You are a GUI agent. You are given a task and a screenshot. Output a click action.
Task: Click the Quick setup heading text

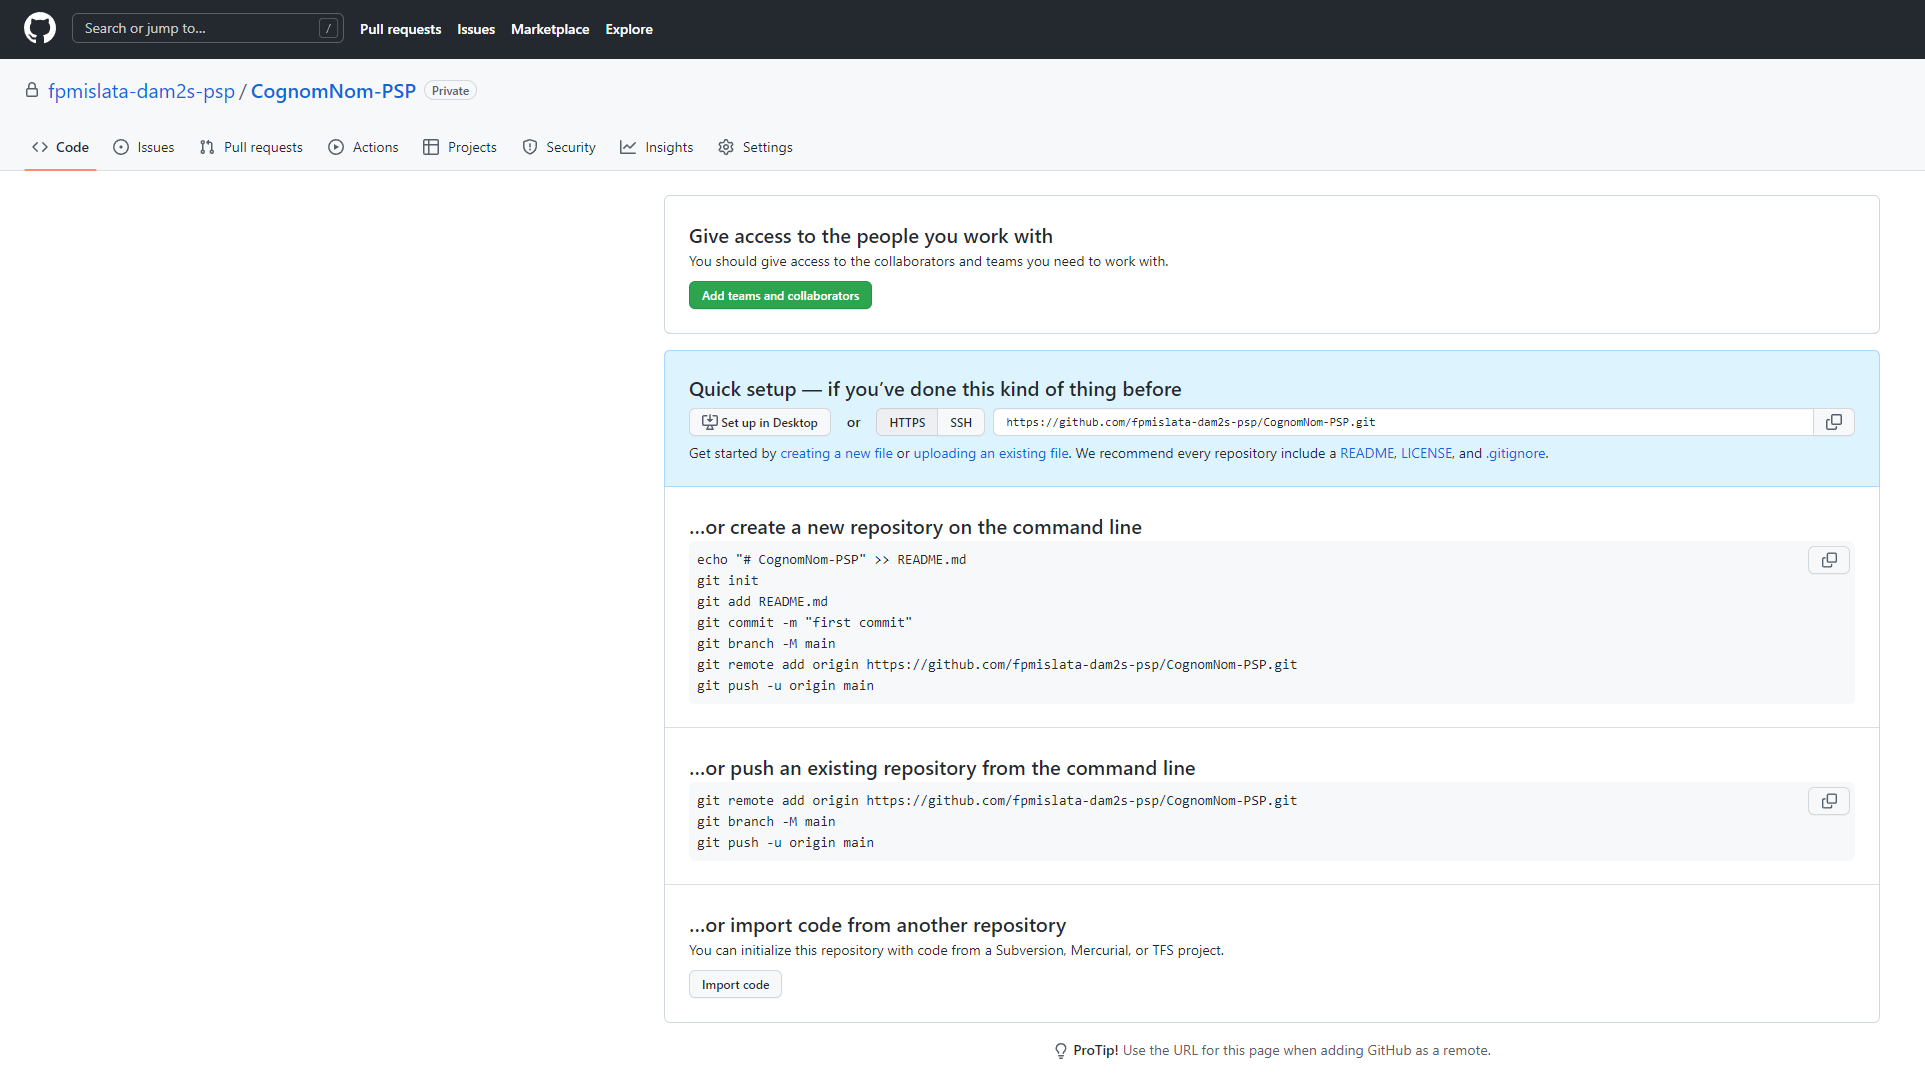coord(935,389)
